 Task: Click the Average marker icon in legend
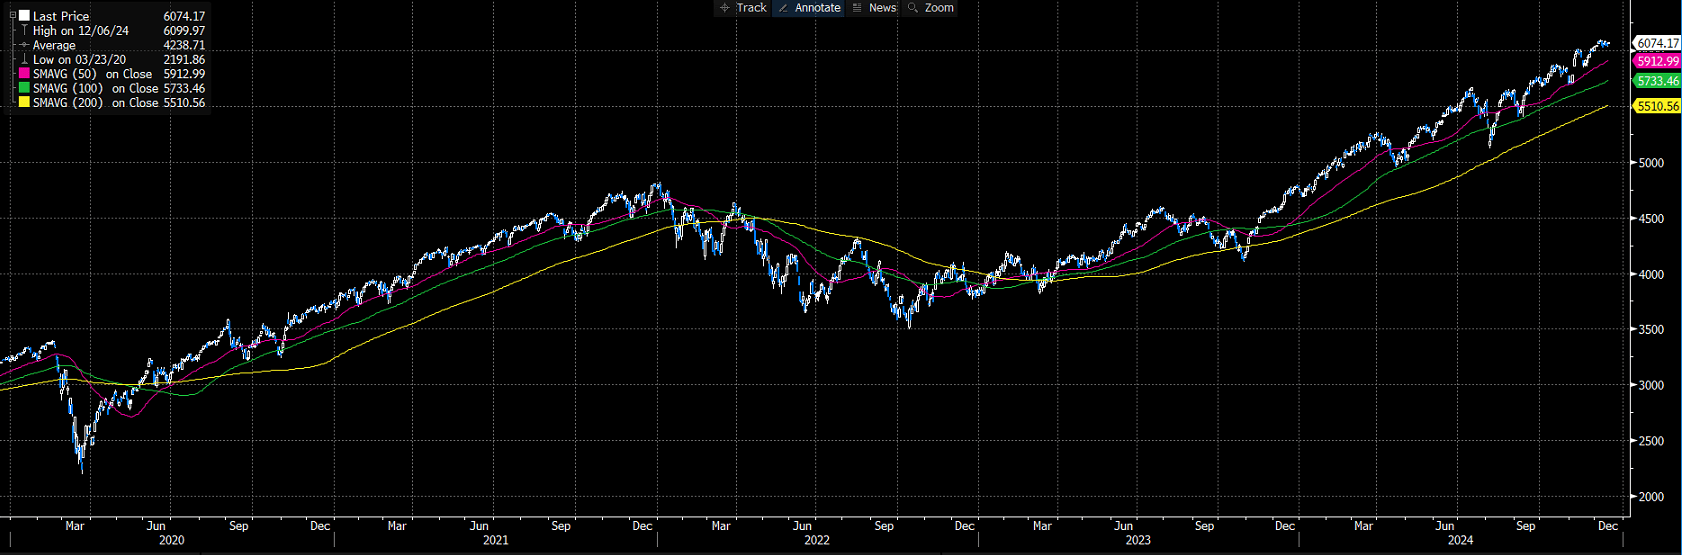point(24,45)
